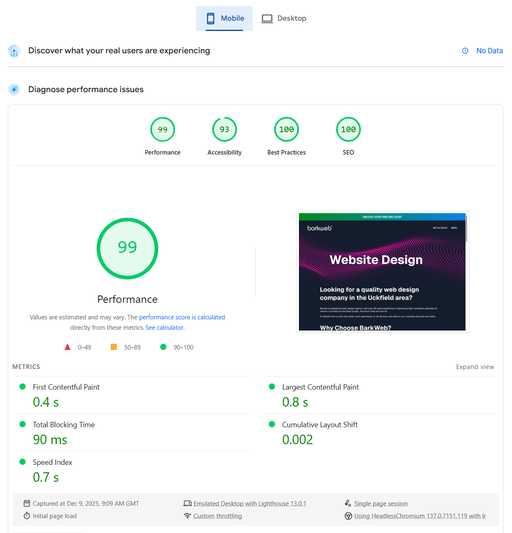Select the First Contentful Paint label
The width and height of the screenshot is (512, 533).
point(66,387)
